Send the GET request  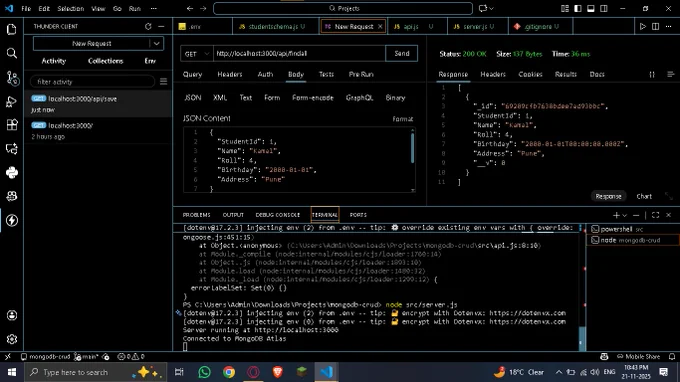click(401, 53)
